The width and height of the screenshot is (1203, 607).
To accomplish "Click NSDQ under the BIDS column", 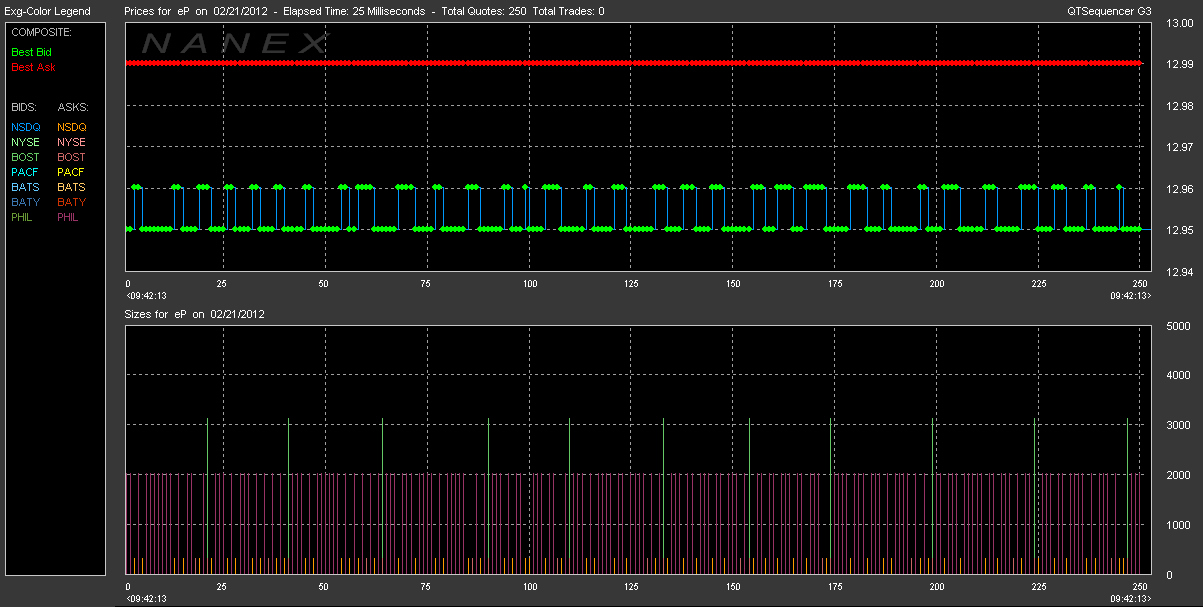I will pos(25,127).
